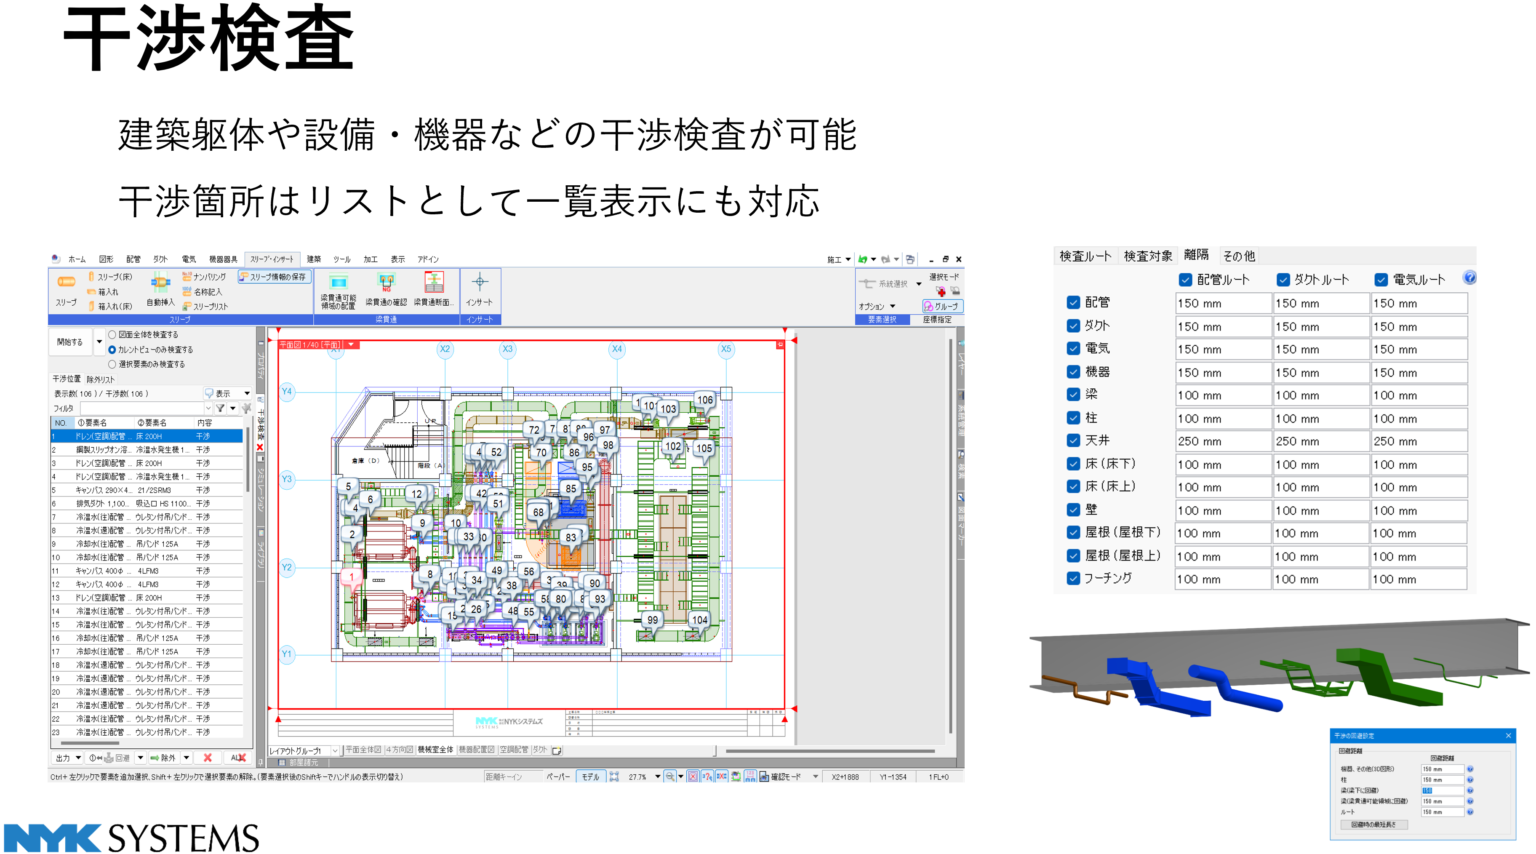Click inside the フィルタ input field
The height and width of the screenshot is (854, 1536).
coord(140,407)
